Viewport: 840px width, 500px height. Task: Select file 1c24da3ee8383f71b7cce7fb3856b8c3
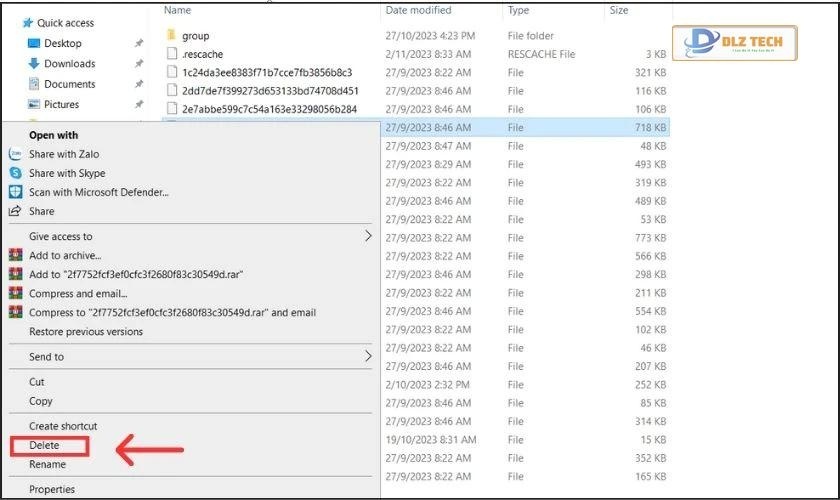[x=267, y=72]
